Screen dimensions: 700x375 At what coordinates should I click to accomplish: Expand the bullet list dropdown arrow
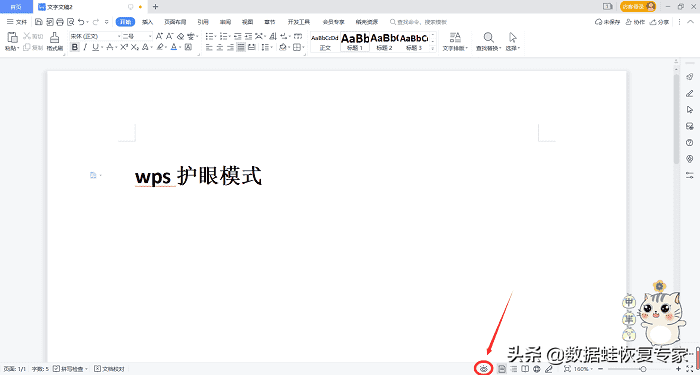click(x=216, y=36)
